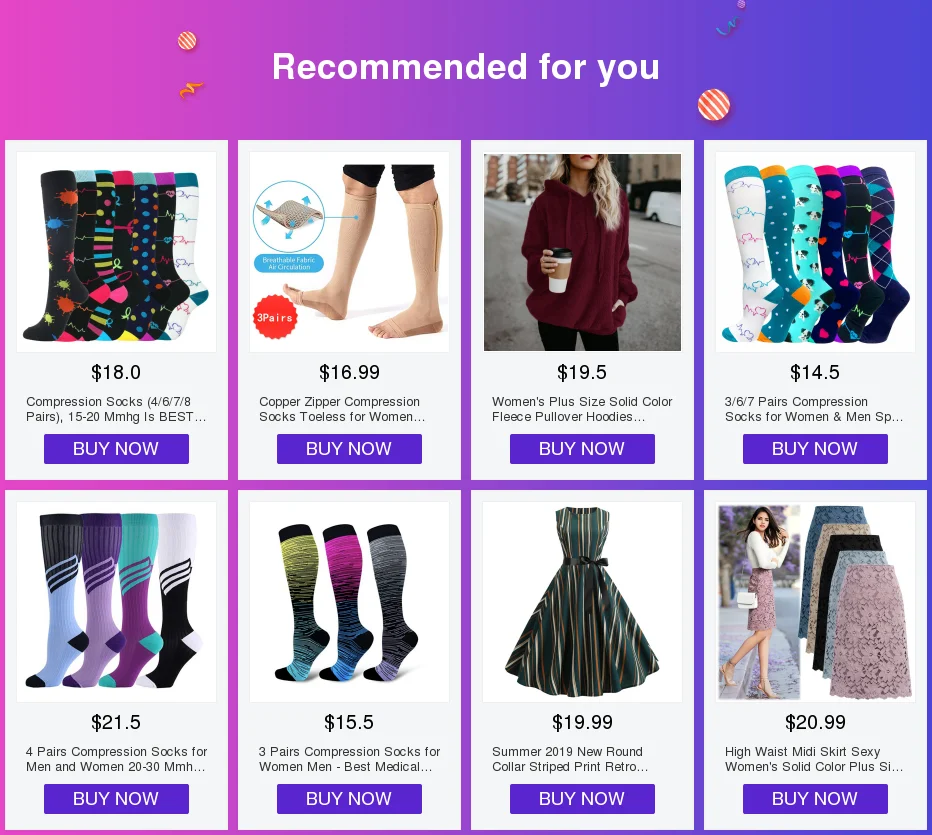View the burgundy hoodie product photo
The width and height of the screenshot is (932, 835).
click(x=582, y=252)
